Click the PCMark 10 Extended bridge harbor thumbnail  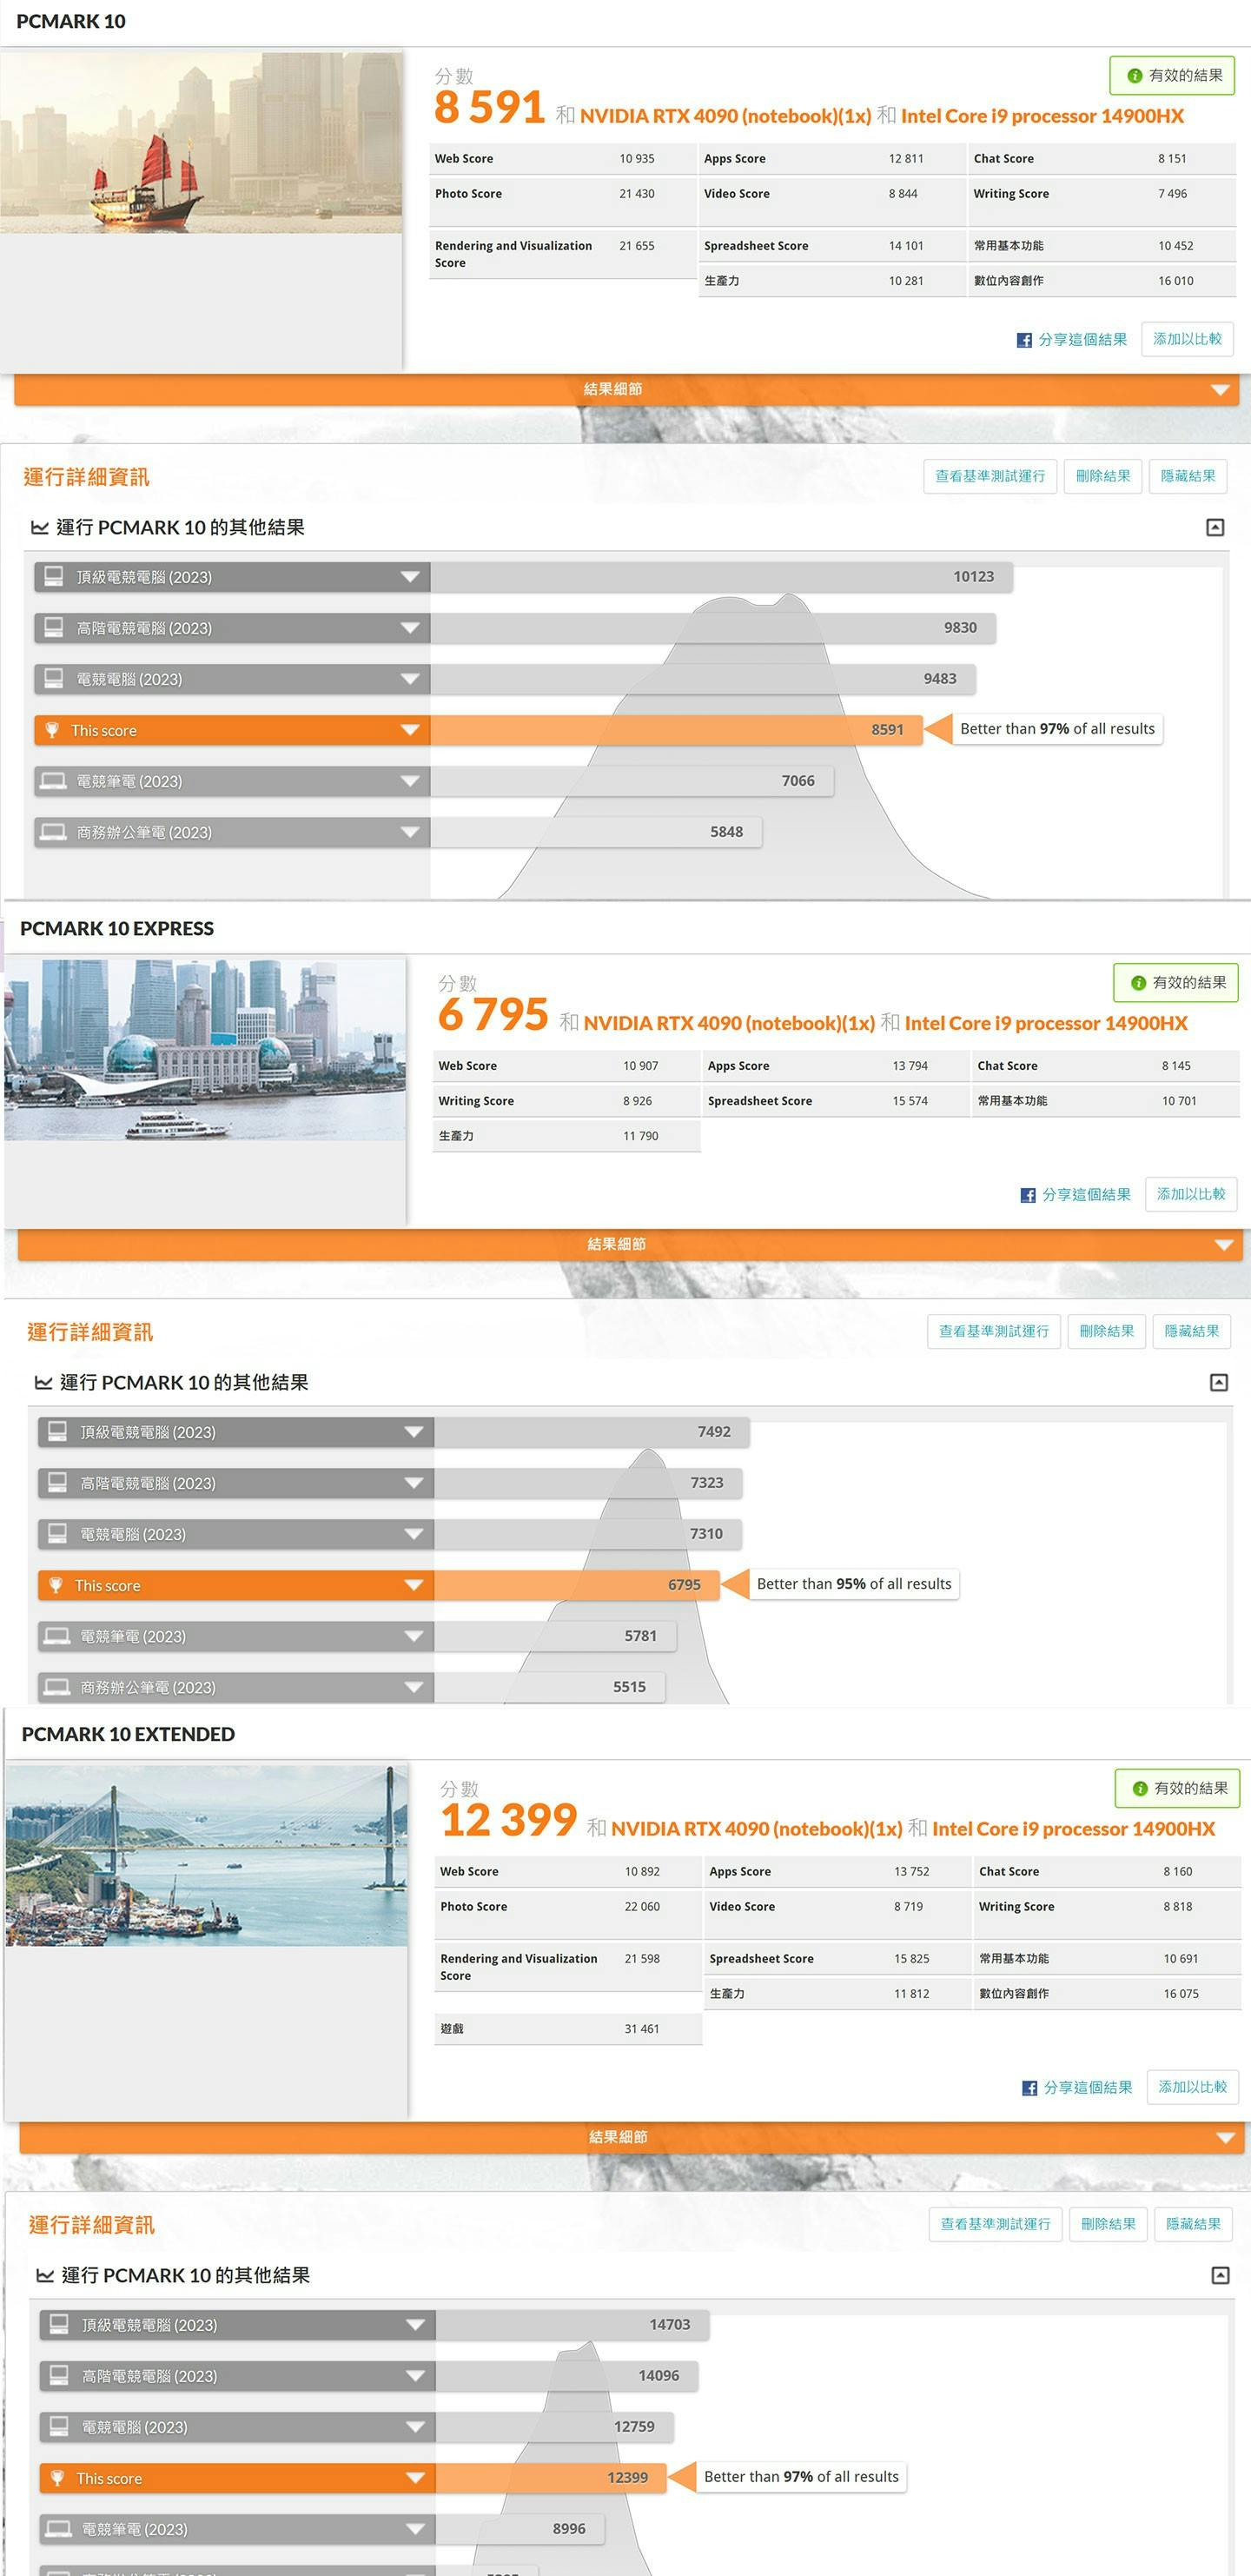(207, 1855)
